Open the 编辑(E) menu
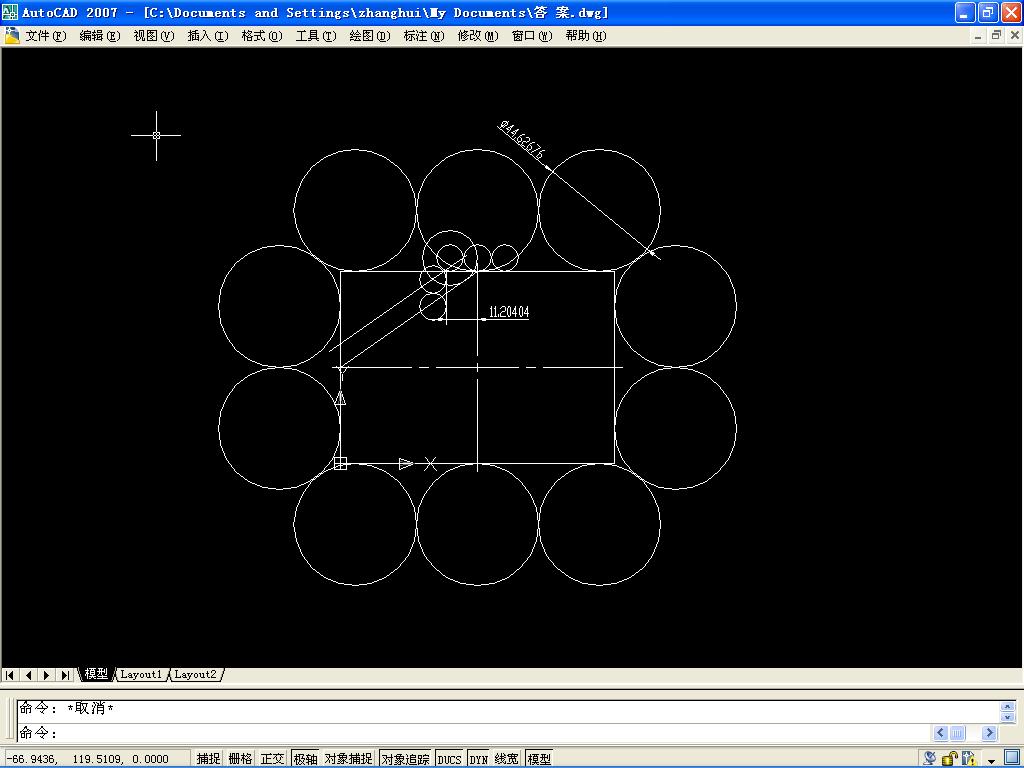Screen dimensions: 1024x768 click(x=100, y=36)
